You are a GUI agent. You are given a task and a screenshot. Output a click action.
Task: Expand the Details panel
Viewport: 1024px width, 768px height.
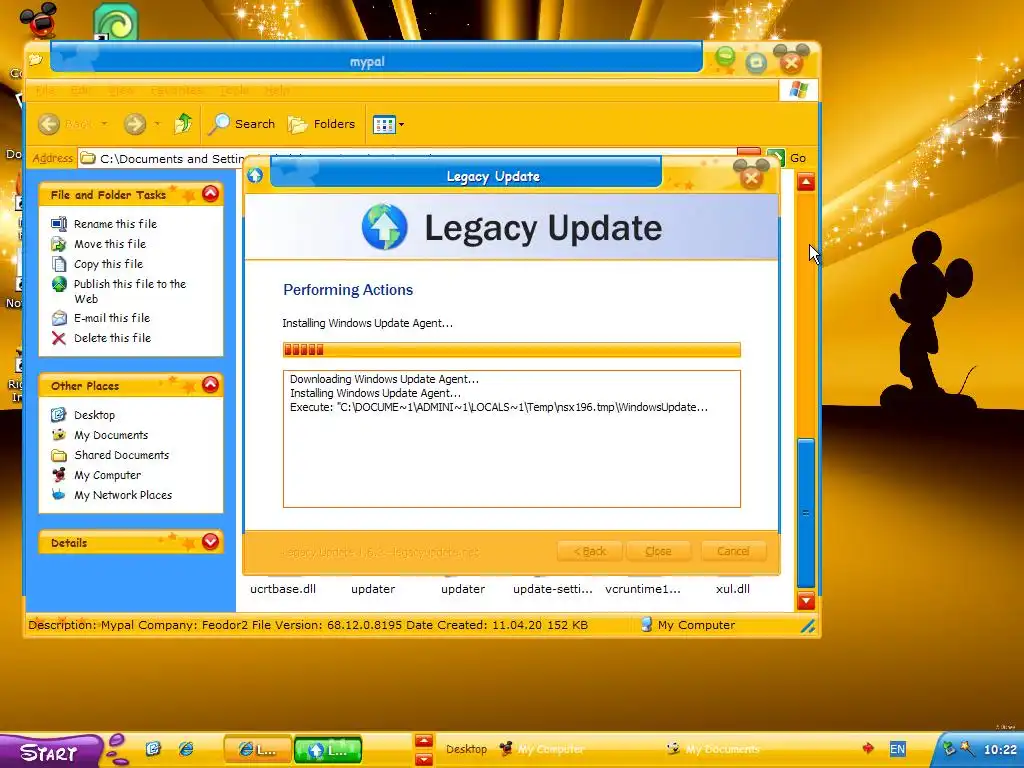[210, 541]
